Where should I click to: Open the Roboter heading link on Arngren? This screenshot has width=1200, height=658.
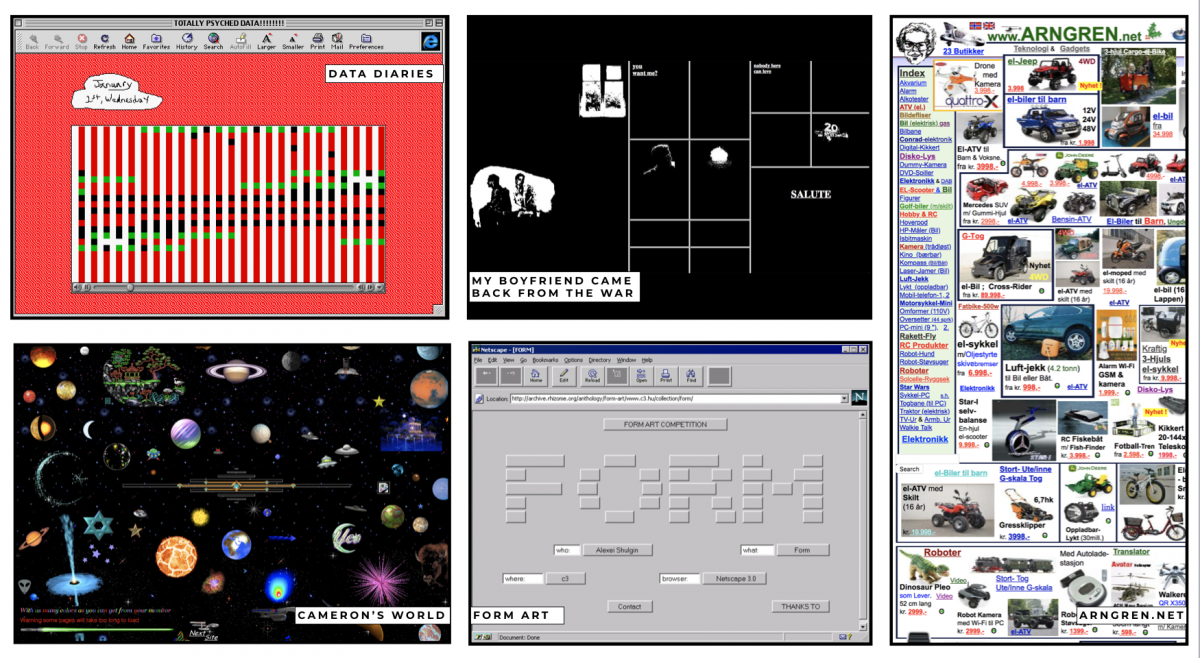pyautogui.click(x=943, y=552)
